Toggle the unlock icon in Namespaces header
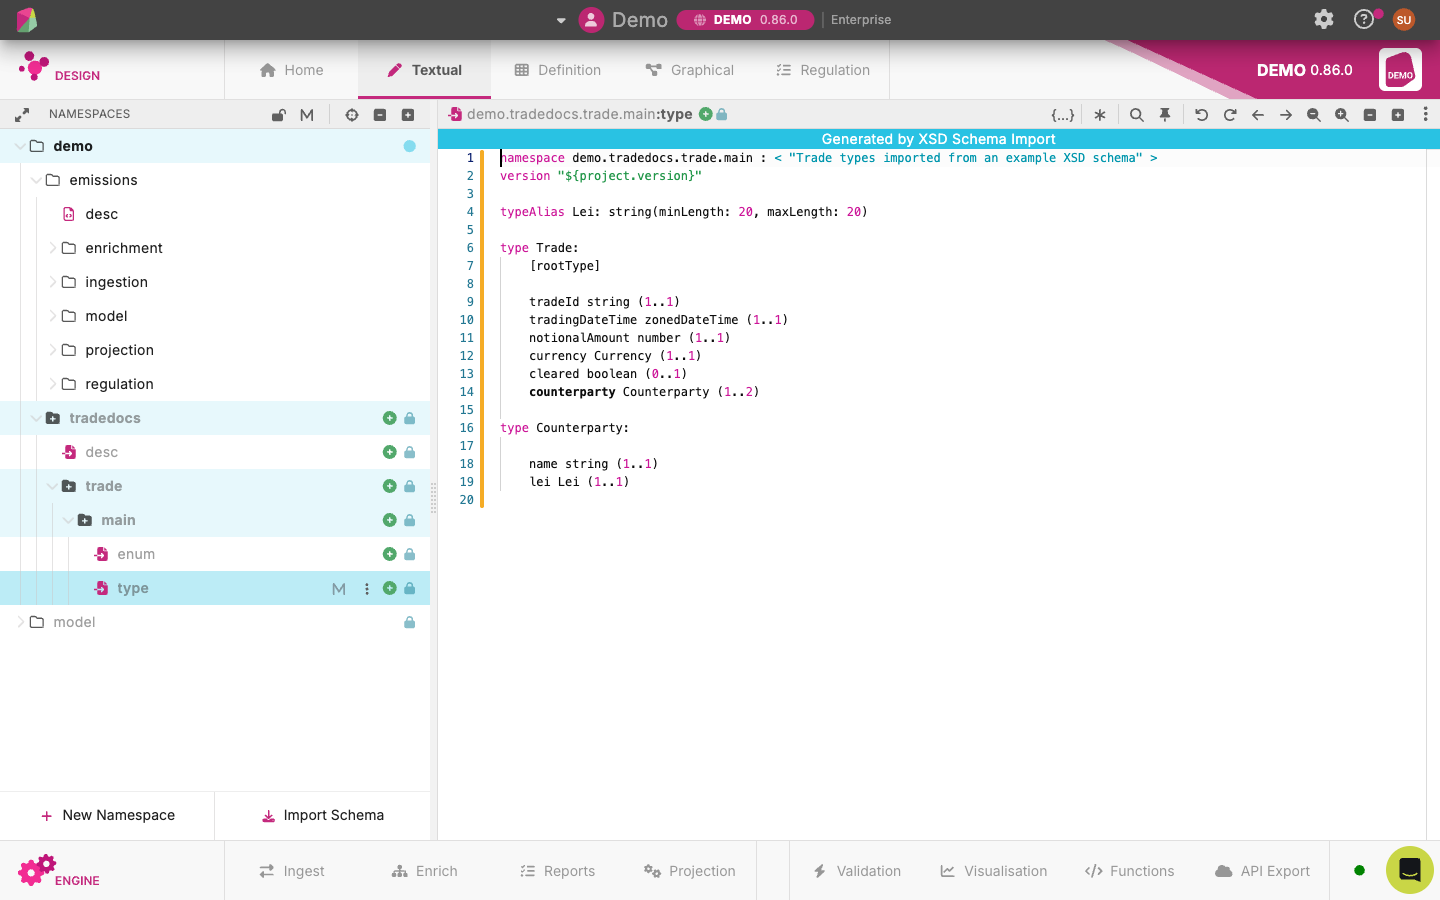This screenshot has width=1440, height=900. [x=279, y=115]
